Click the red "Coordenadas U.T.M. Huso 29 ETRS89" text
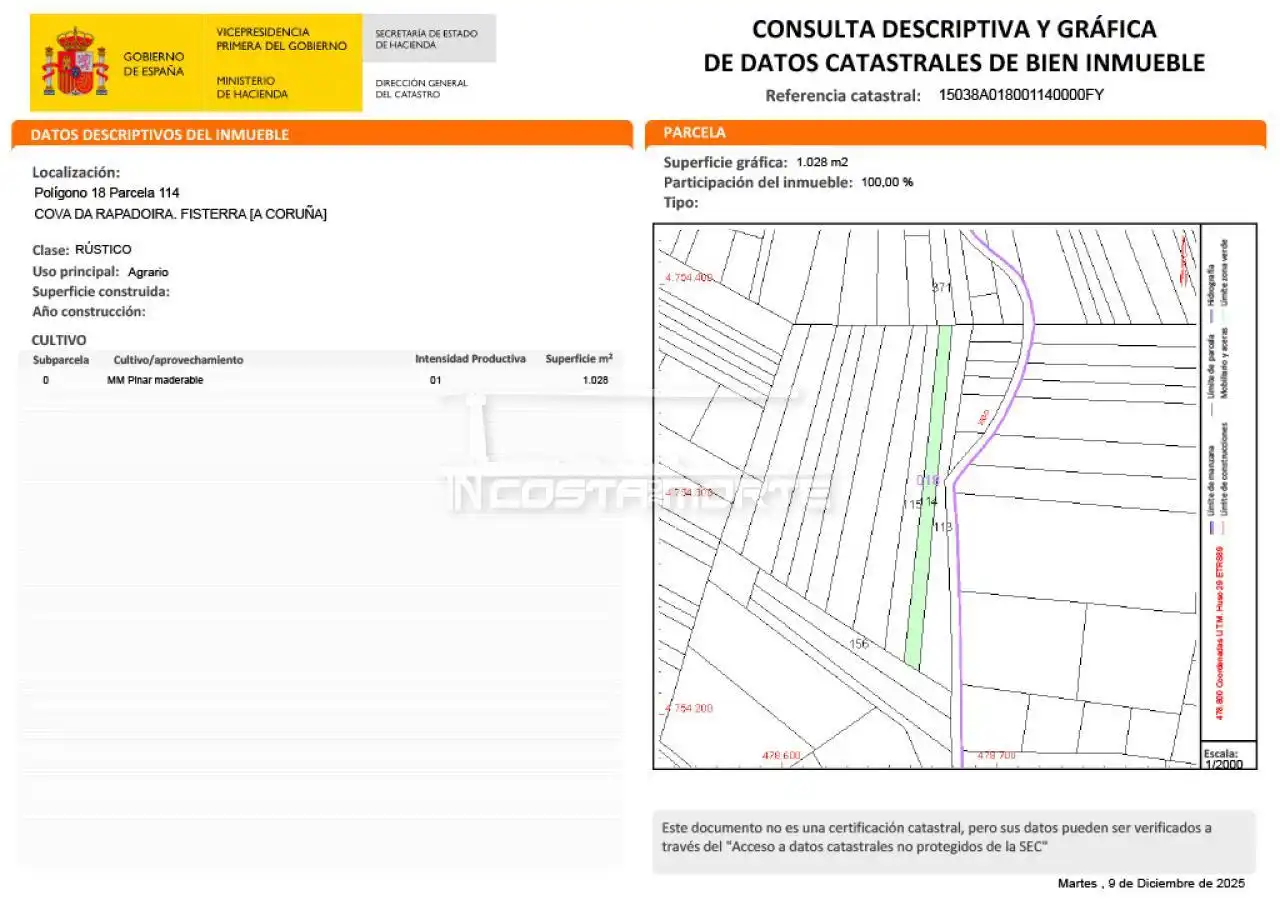The image size is (1280, 905). (1220, 633)
